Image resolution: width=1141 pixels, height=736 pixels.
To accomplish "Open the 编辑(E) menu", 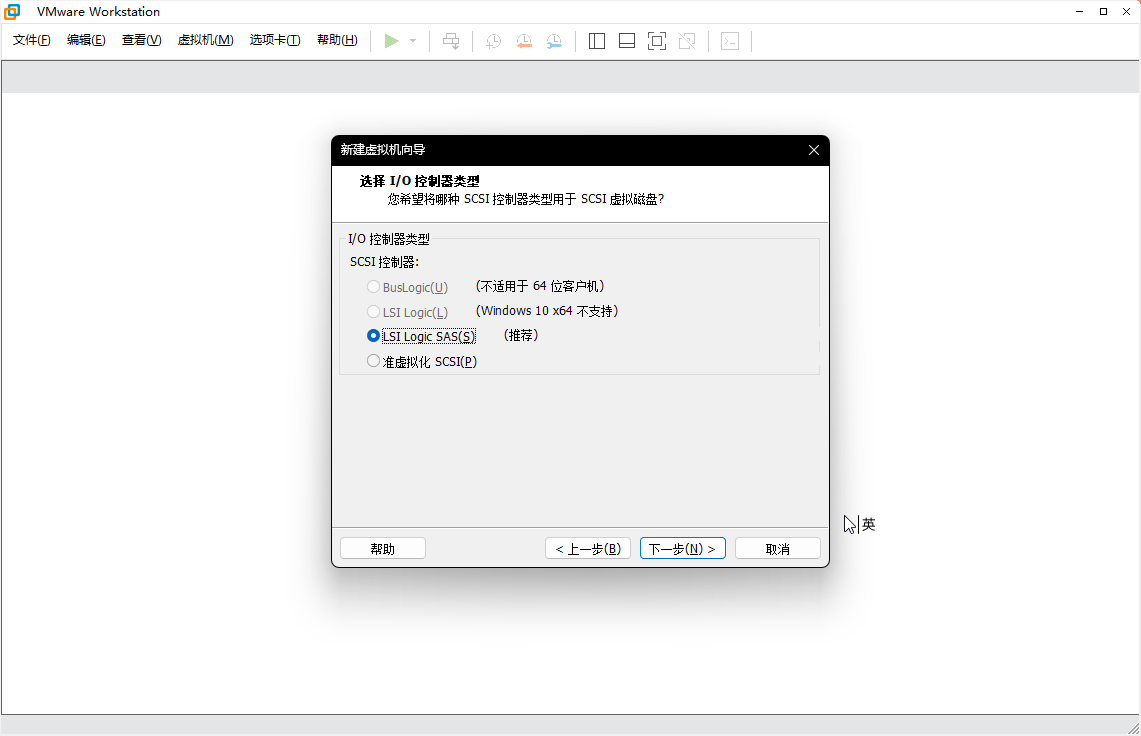I will click(x=86, y=40).
